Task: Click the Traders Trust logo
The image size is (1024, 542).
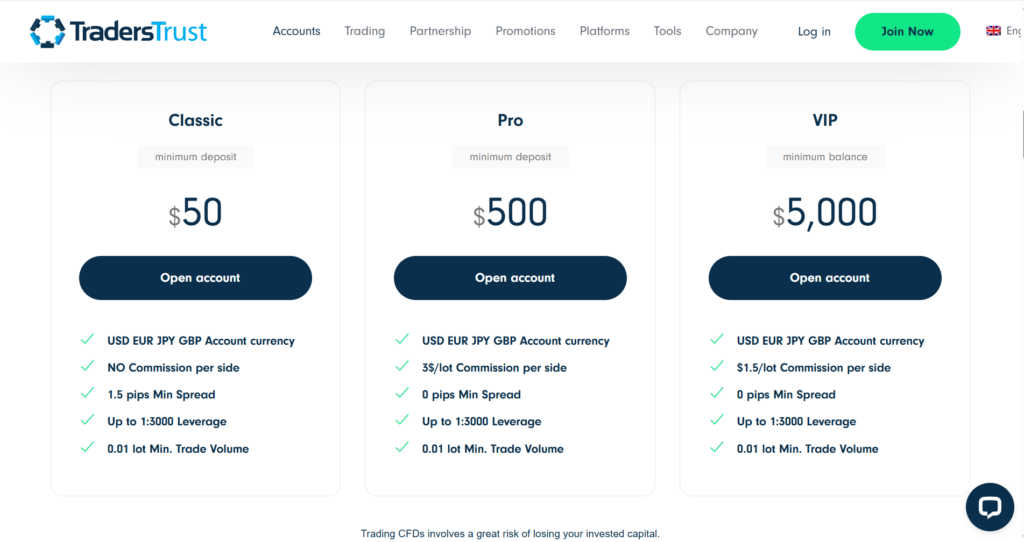Action: (x=118, y=31)
